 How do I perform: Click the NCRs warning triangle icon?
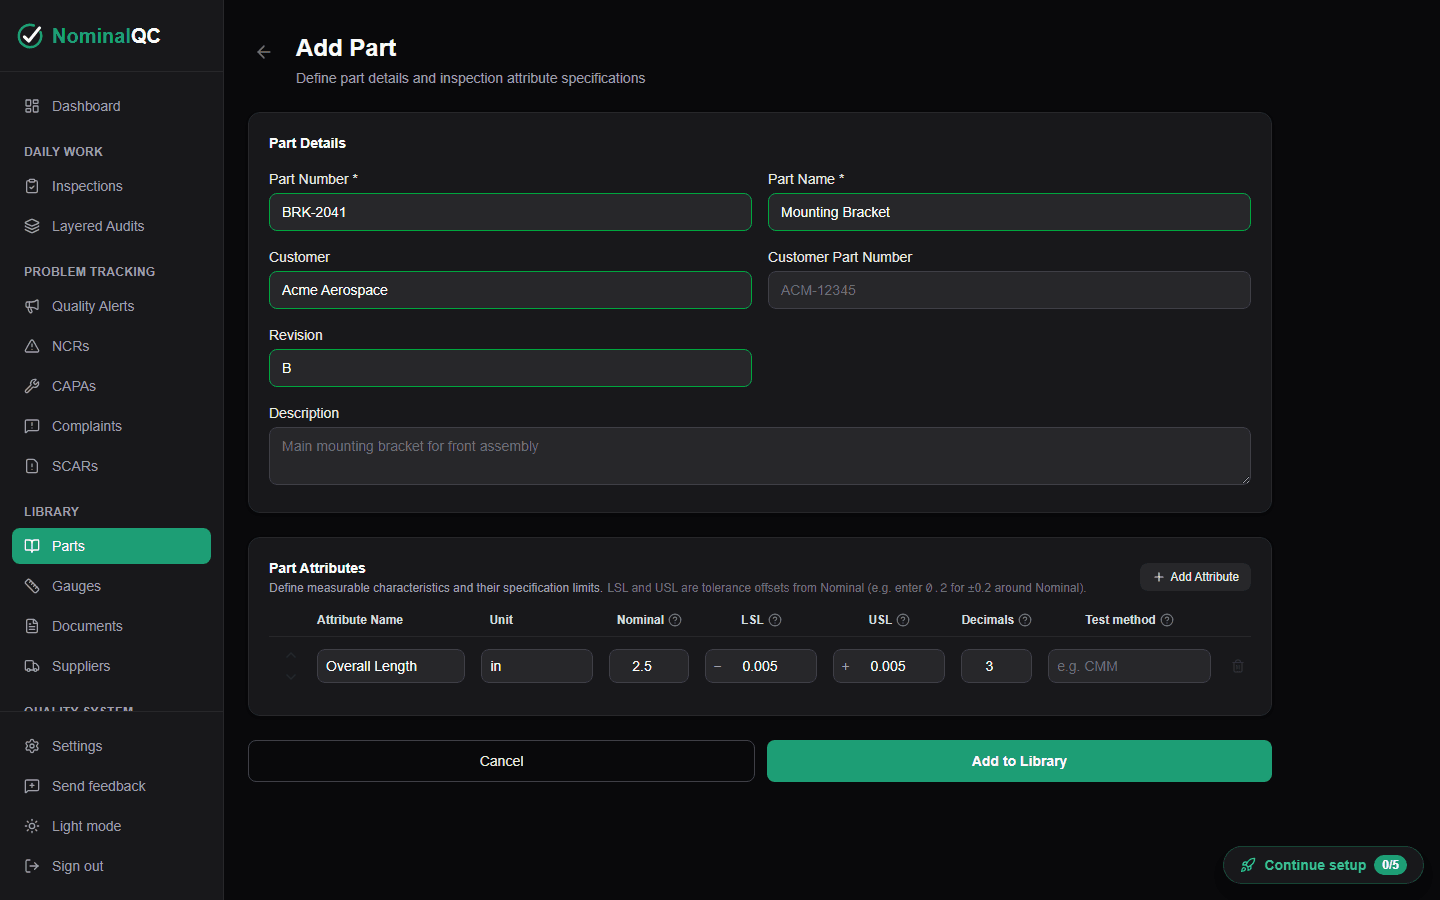[32, 346]
